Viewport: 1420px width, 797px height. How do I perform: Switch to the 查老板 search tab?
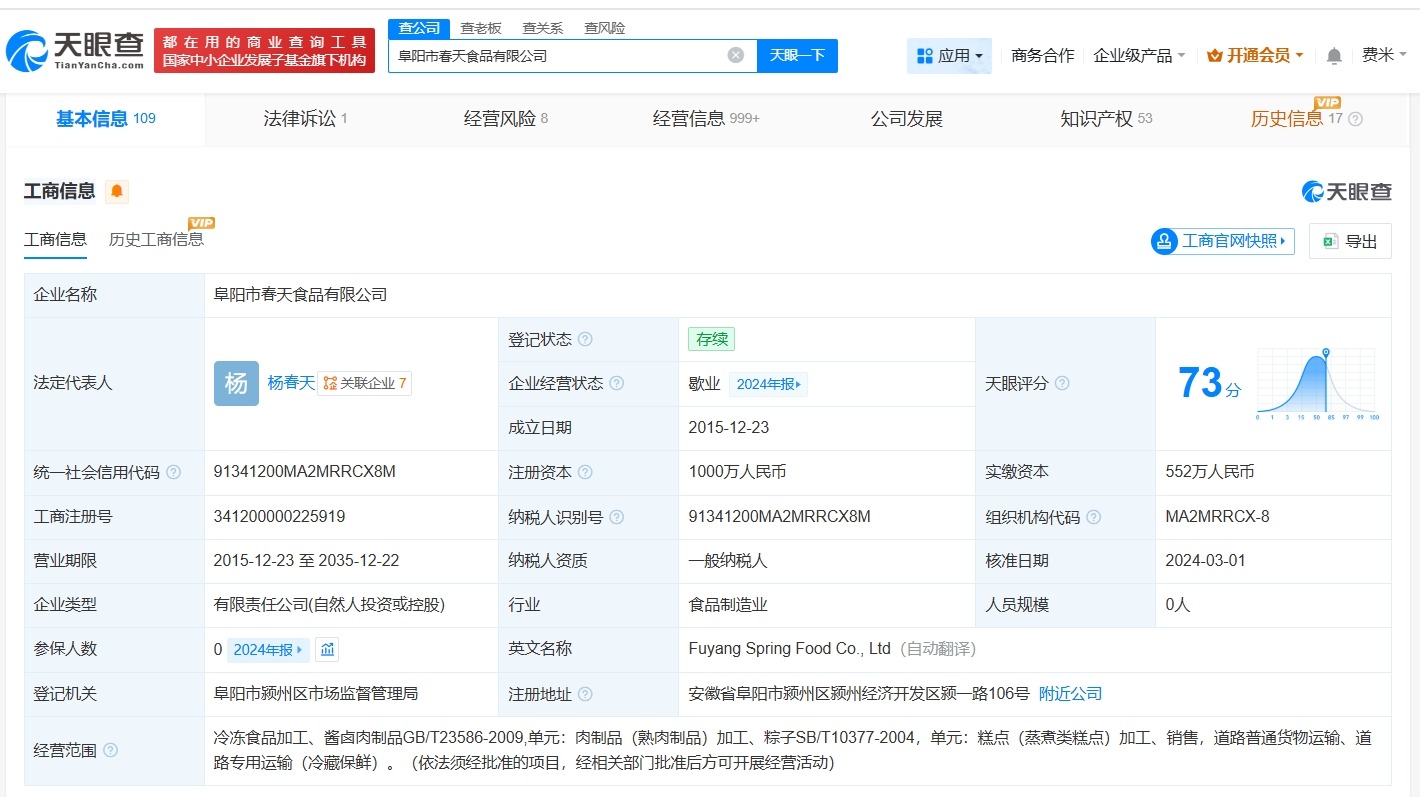[x=481, y=27]
